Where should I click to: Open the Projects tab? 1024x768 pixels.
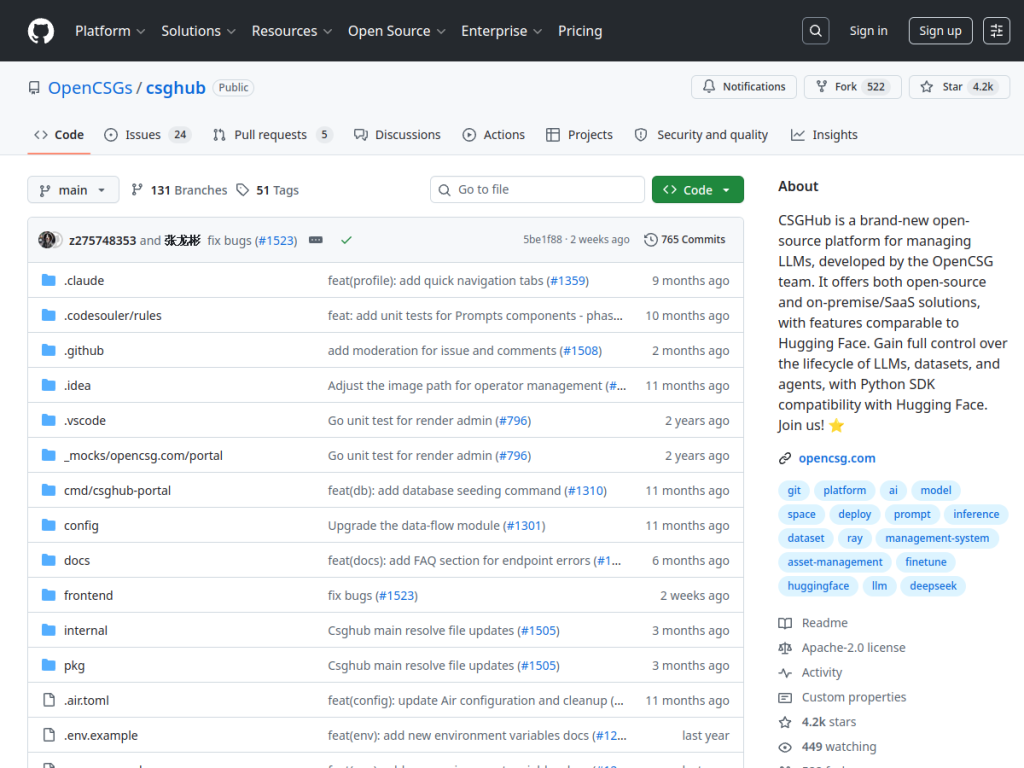(579, 135)
